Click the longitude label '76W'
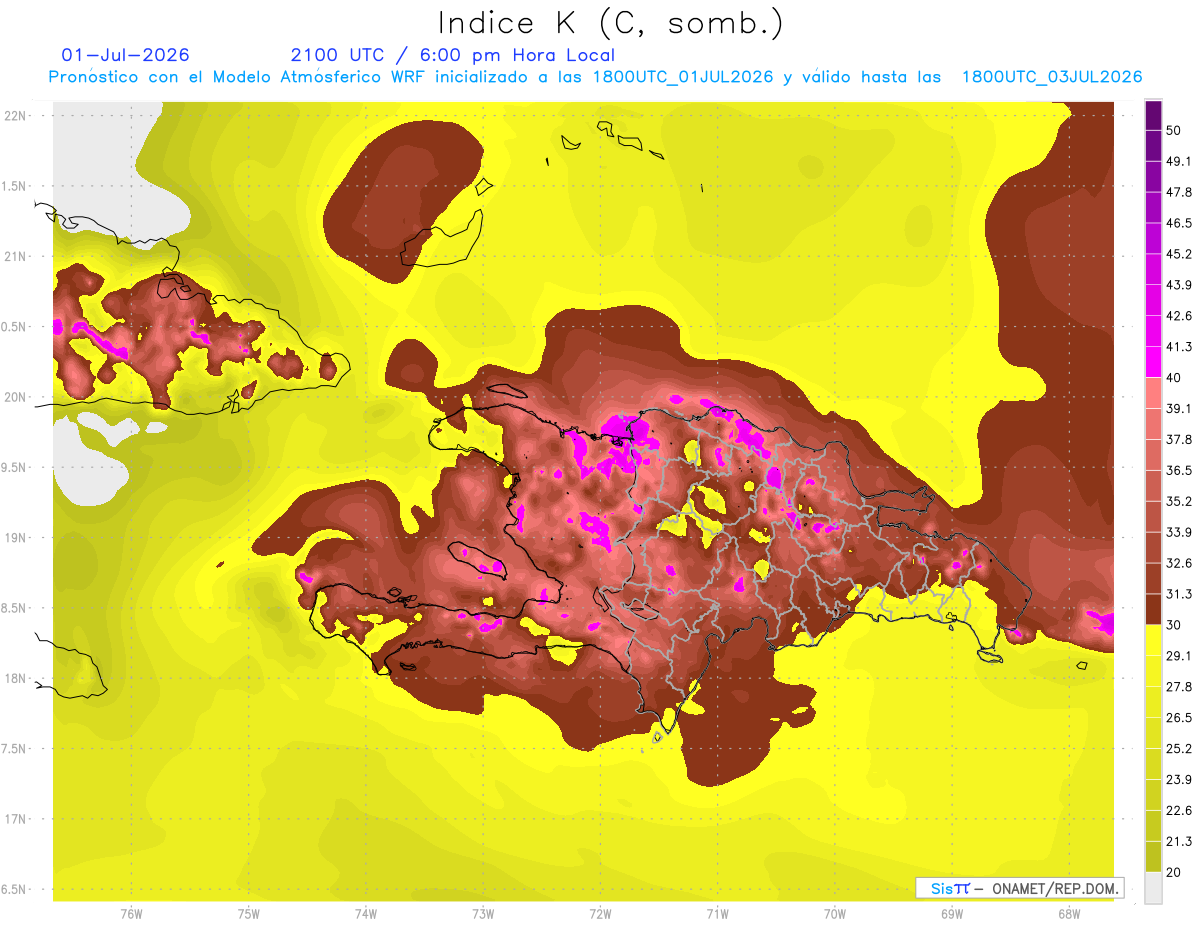The image size is (1200, 927). click(x=131, y=914)
